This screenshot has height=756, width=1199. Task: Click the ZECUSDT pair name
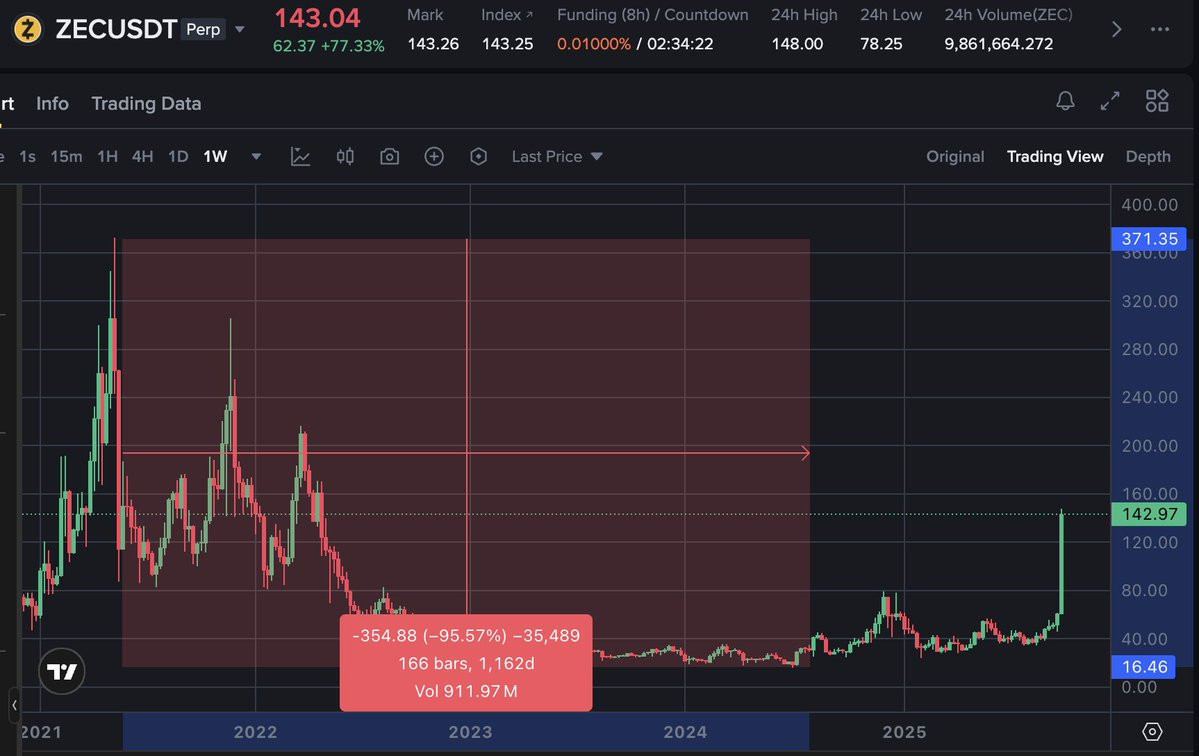tap(116, 30)
